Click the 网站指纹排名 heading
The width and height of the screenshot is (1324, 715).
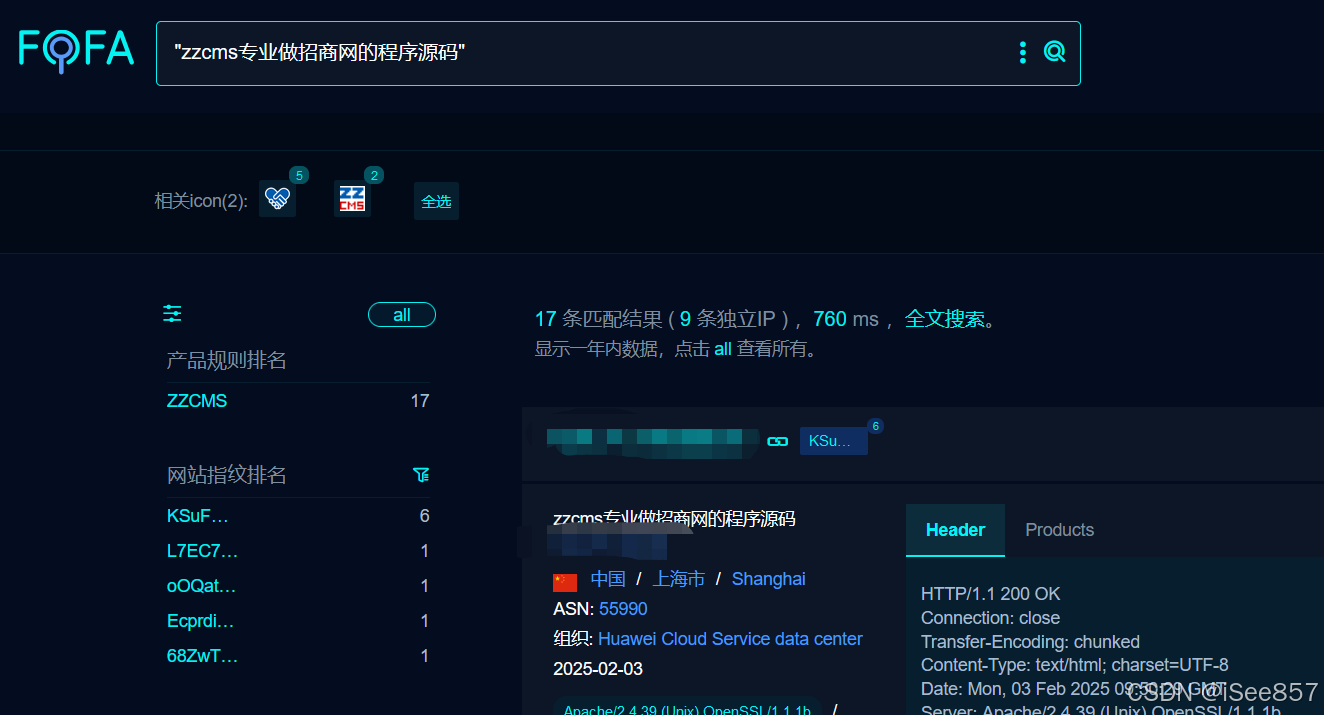(227, 475)
